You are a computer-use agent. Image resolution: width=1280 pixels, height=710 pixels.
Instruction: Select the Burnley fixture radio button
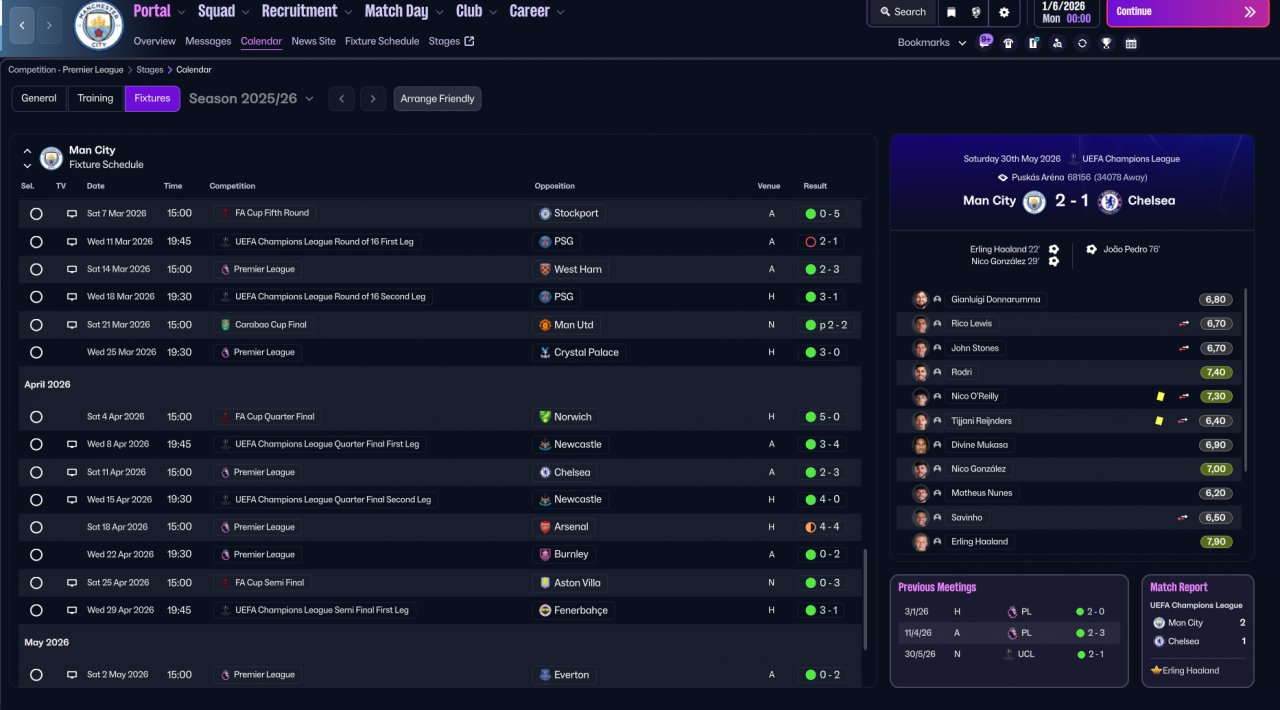click(36, 554)
